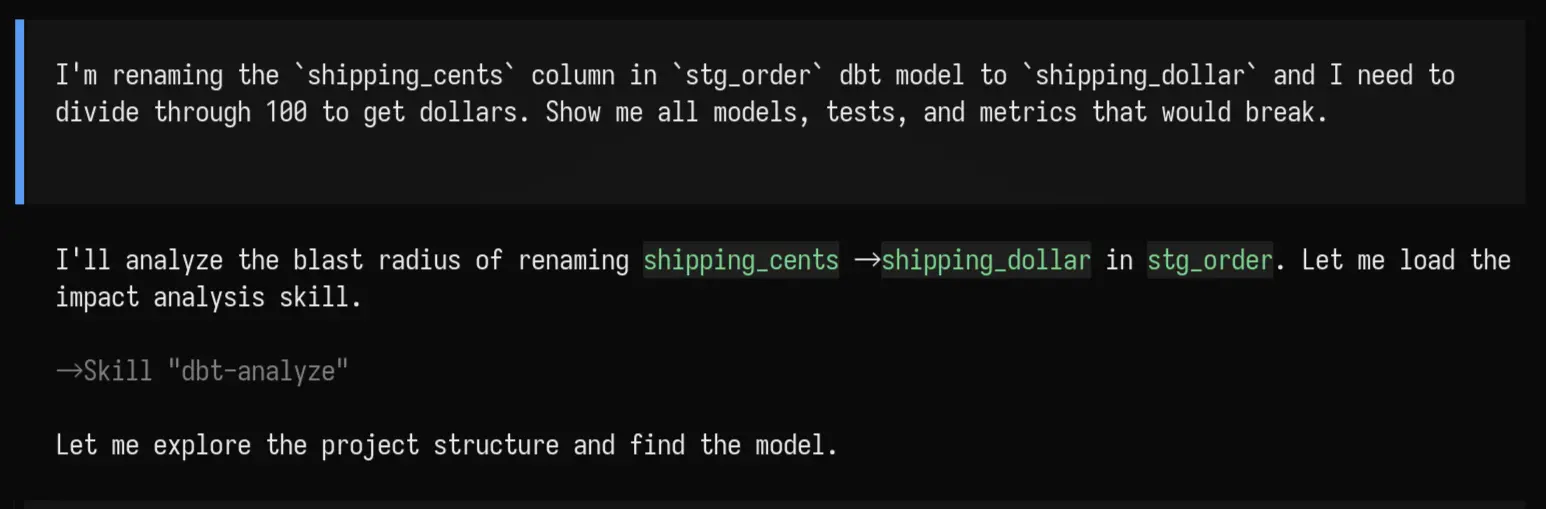Click the green stg_order code highlight
Image resolution: width=1546 pixels, height=509 pixels.
(1210, 261)
